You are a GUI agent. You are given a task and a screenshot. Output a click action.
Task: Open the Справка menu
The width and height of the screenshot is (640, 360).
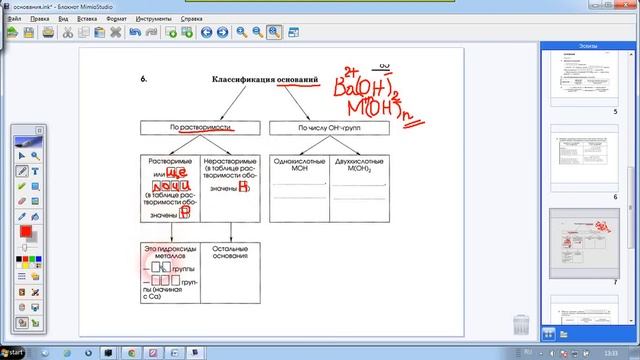pos(191,19)
